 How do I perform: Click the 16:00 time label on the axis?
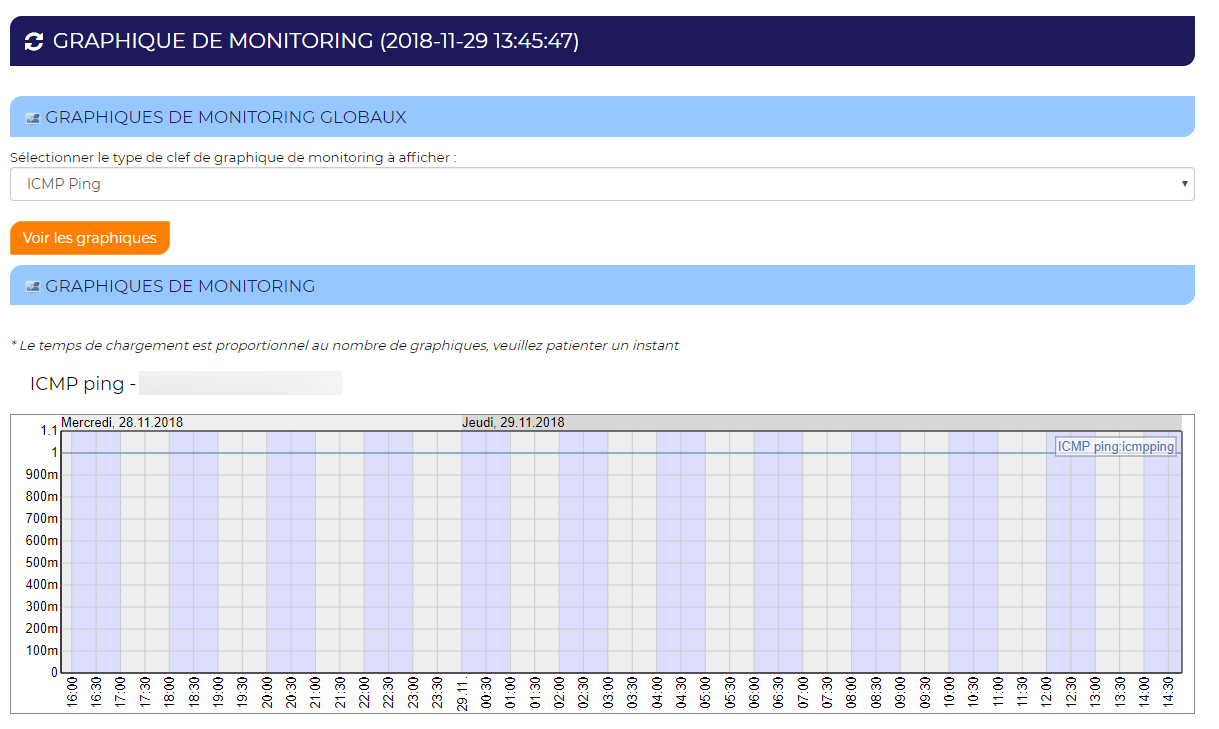(72, 692)
